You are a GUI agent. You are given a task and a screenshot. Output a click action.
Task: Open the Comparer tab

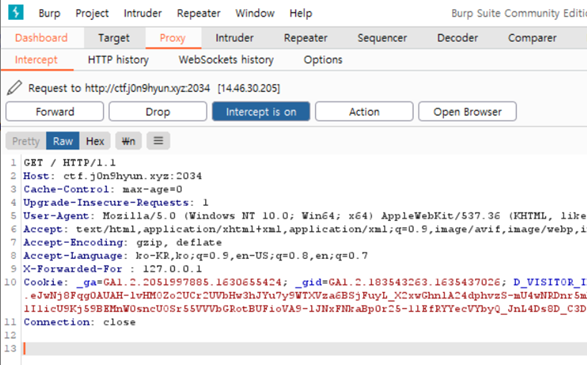pos(532,38)
